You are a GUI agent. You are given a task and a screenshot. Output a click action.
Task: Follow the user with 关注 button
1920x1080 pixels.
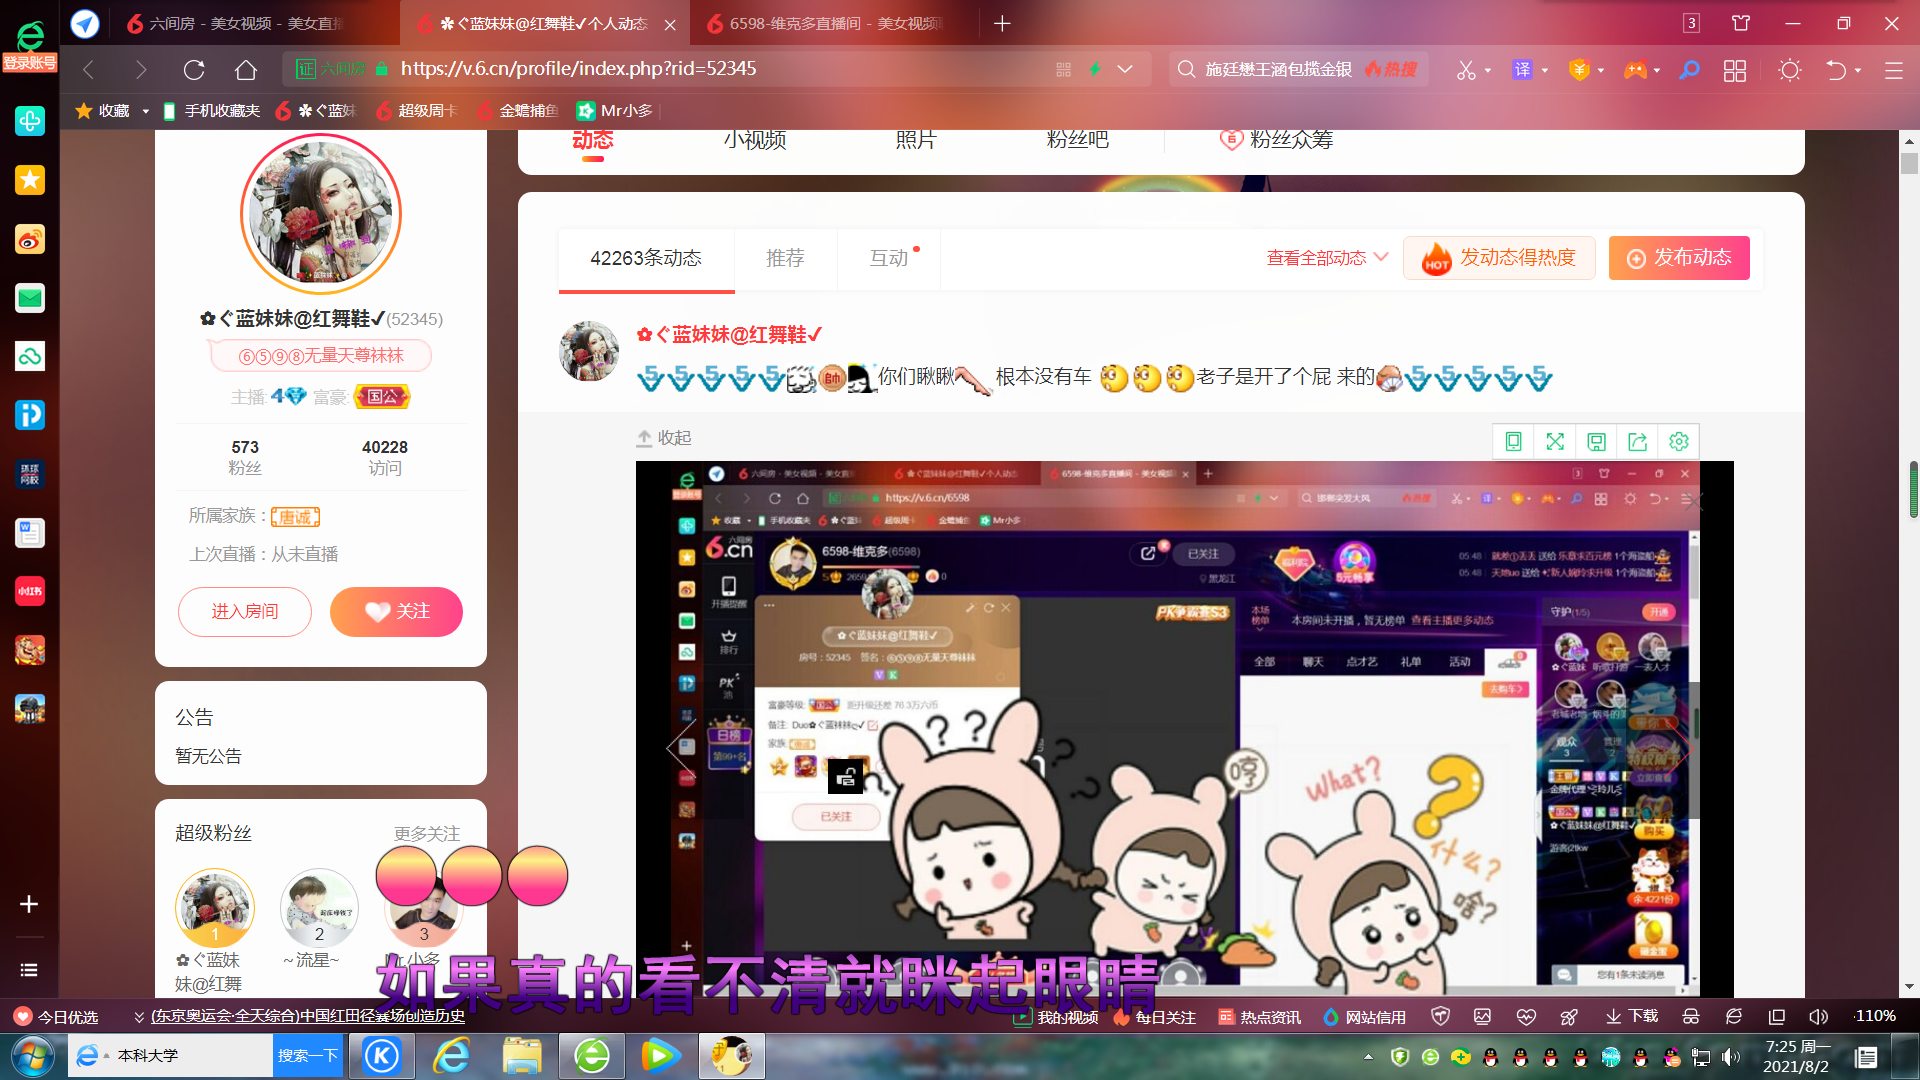[396, 612]
